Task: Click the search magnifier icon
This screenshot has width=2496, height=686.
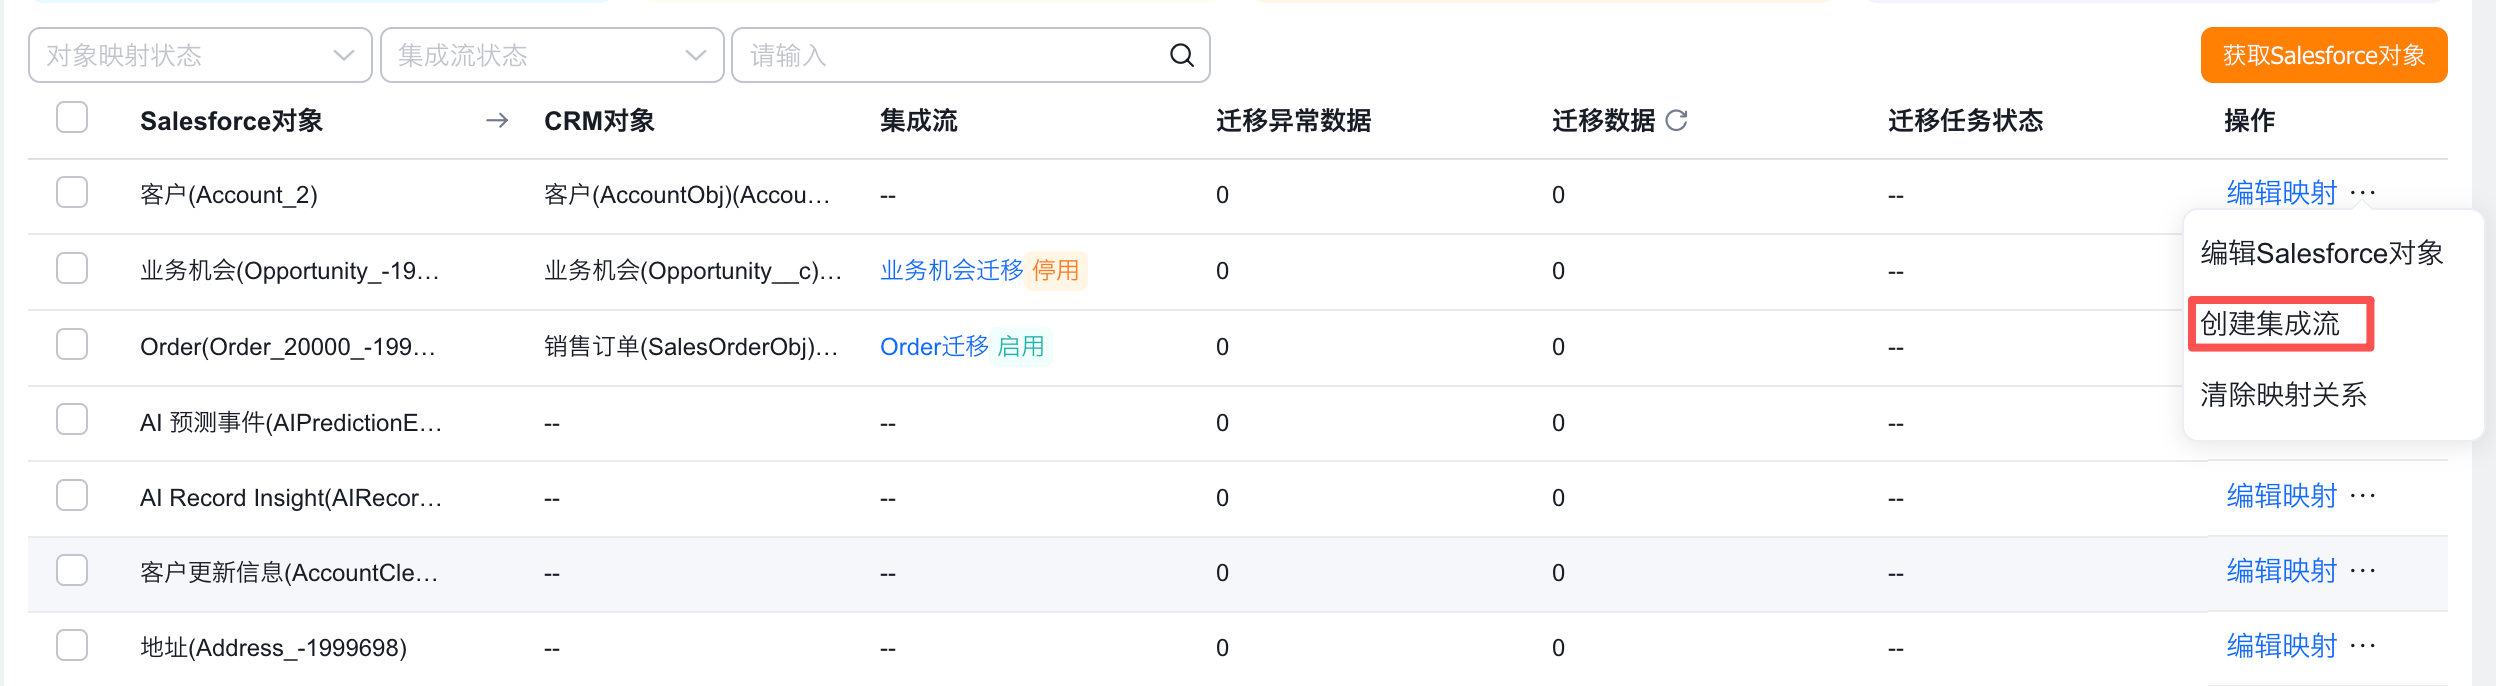Action: click(1182, 55)
